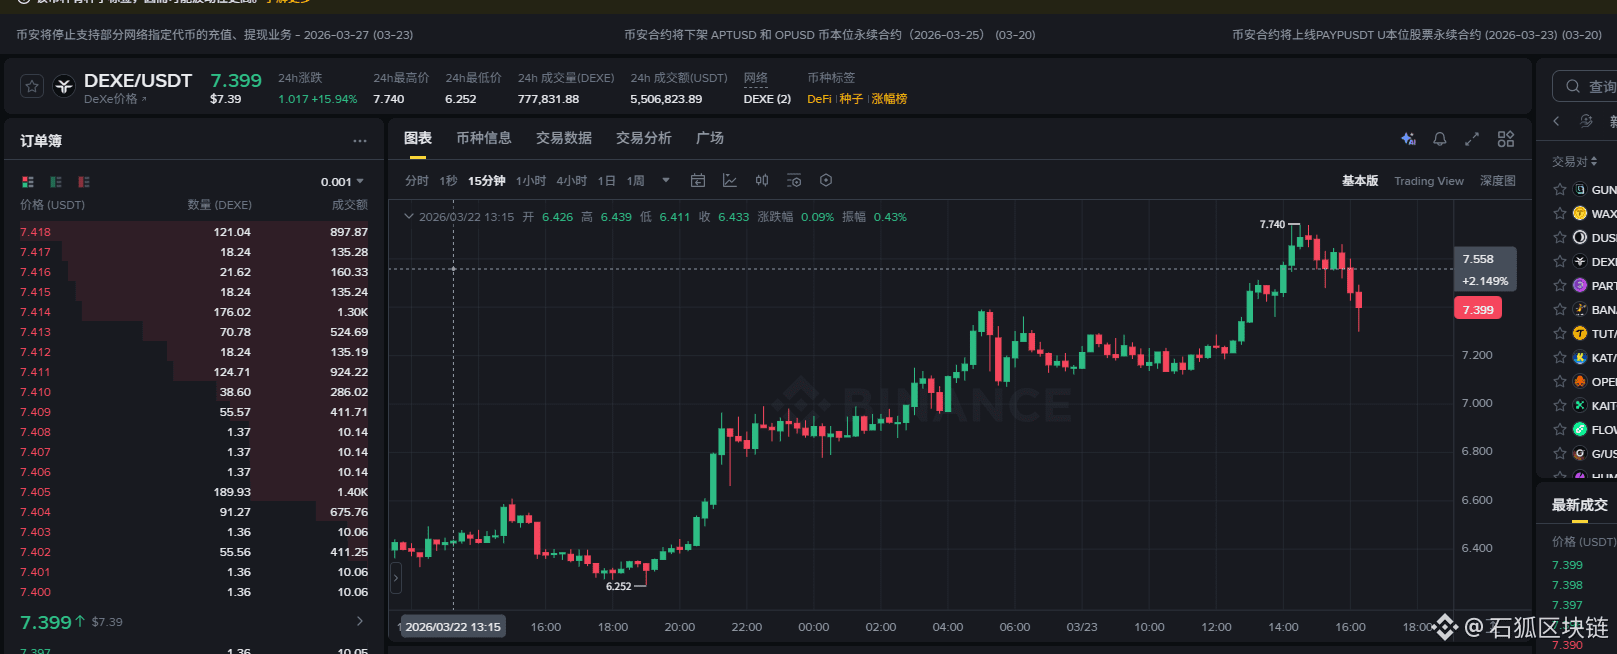
Task: Click the 7.558 crosshair price label
Action: pyautogui.click(x=1485, y=269)
